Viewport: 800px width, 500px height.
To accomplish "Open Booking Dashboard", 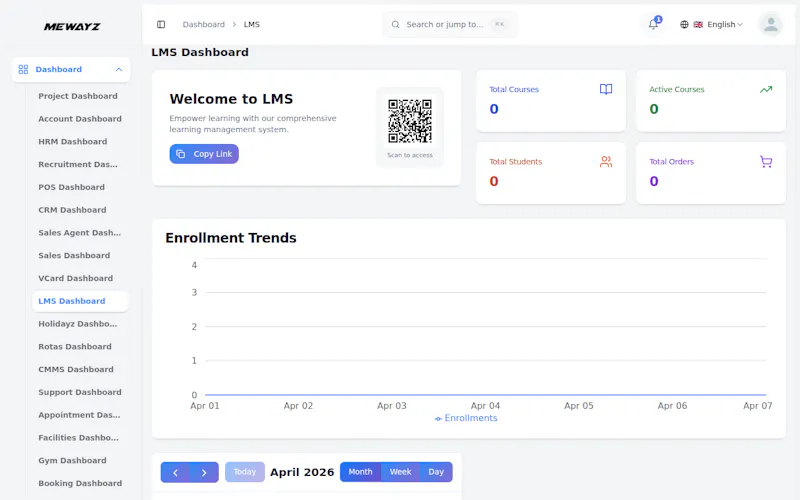I will pyautogui.click(x=80, y=483).
